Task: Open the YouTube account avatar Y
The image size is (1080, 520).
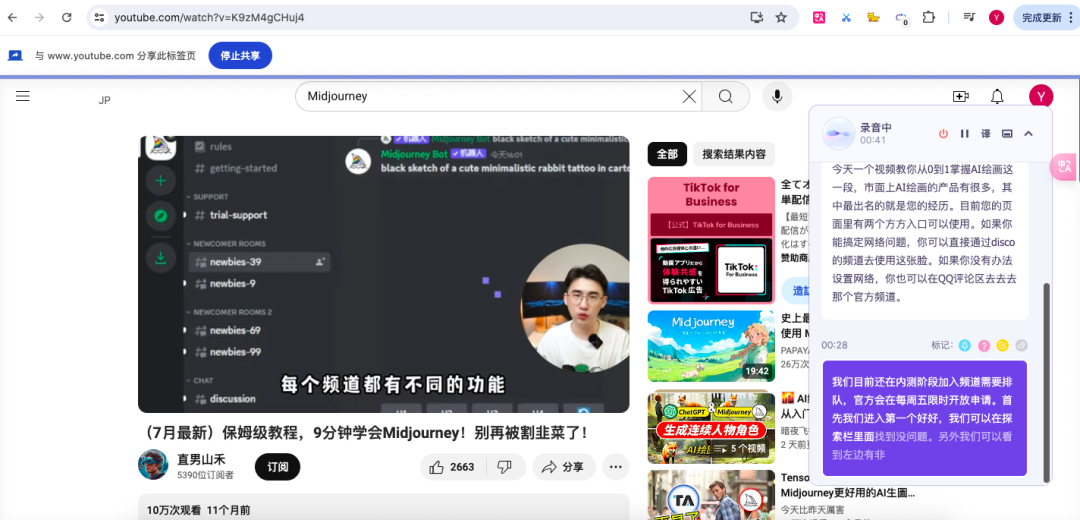Action: [x=1041, y=96]
